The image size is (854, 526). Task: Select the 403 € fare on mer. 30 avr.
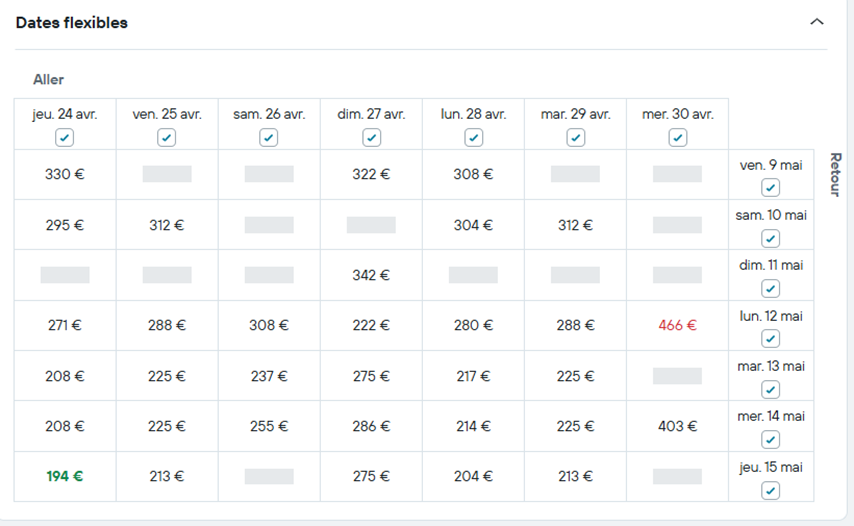coord(678,426)
